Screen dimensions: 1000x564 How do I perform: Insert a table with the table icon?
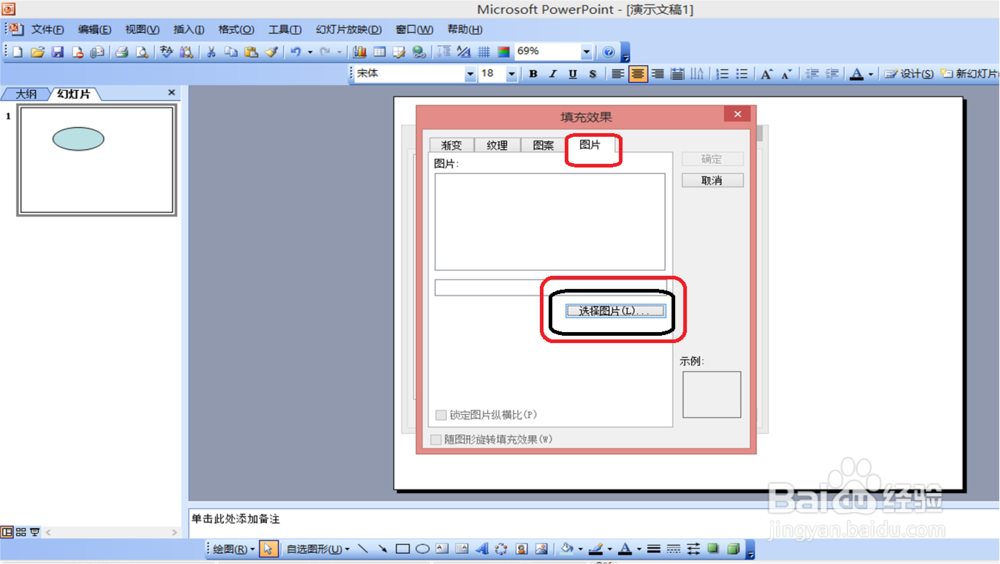(379, 52)
